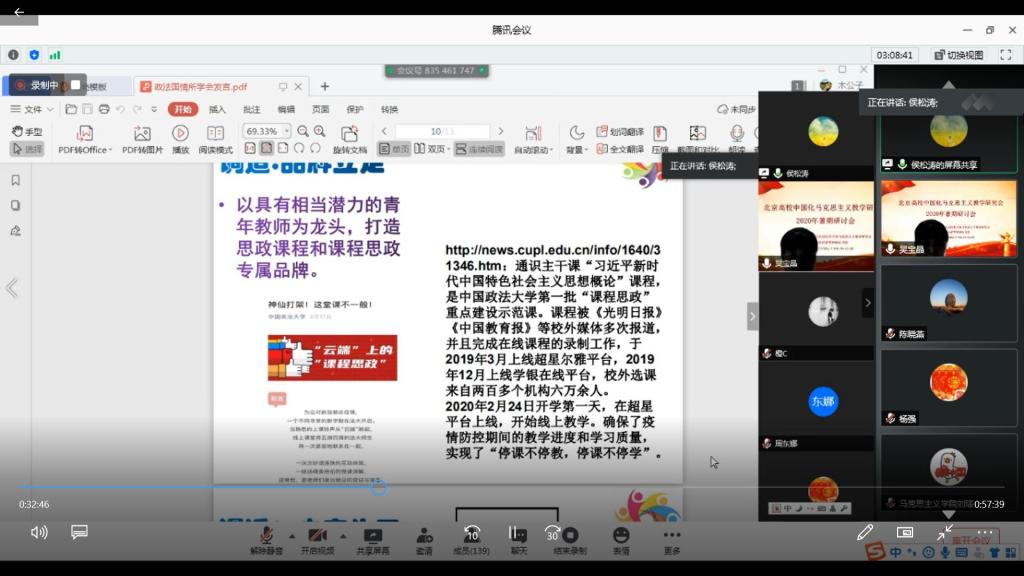This screenshot has height=576, width=1024.
Task: Open the 聊天 chat panel
Action: [x=518, y=535]
